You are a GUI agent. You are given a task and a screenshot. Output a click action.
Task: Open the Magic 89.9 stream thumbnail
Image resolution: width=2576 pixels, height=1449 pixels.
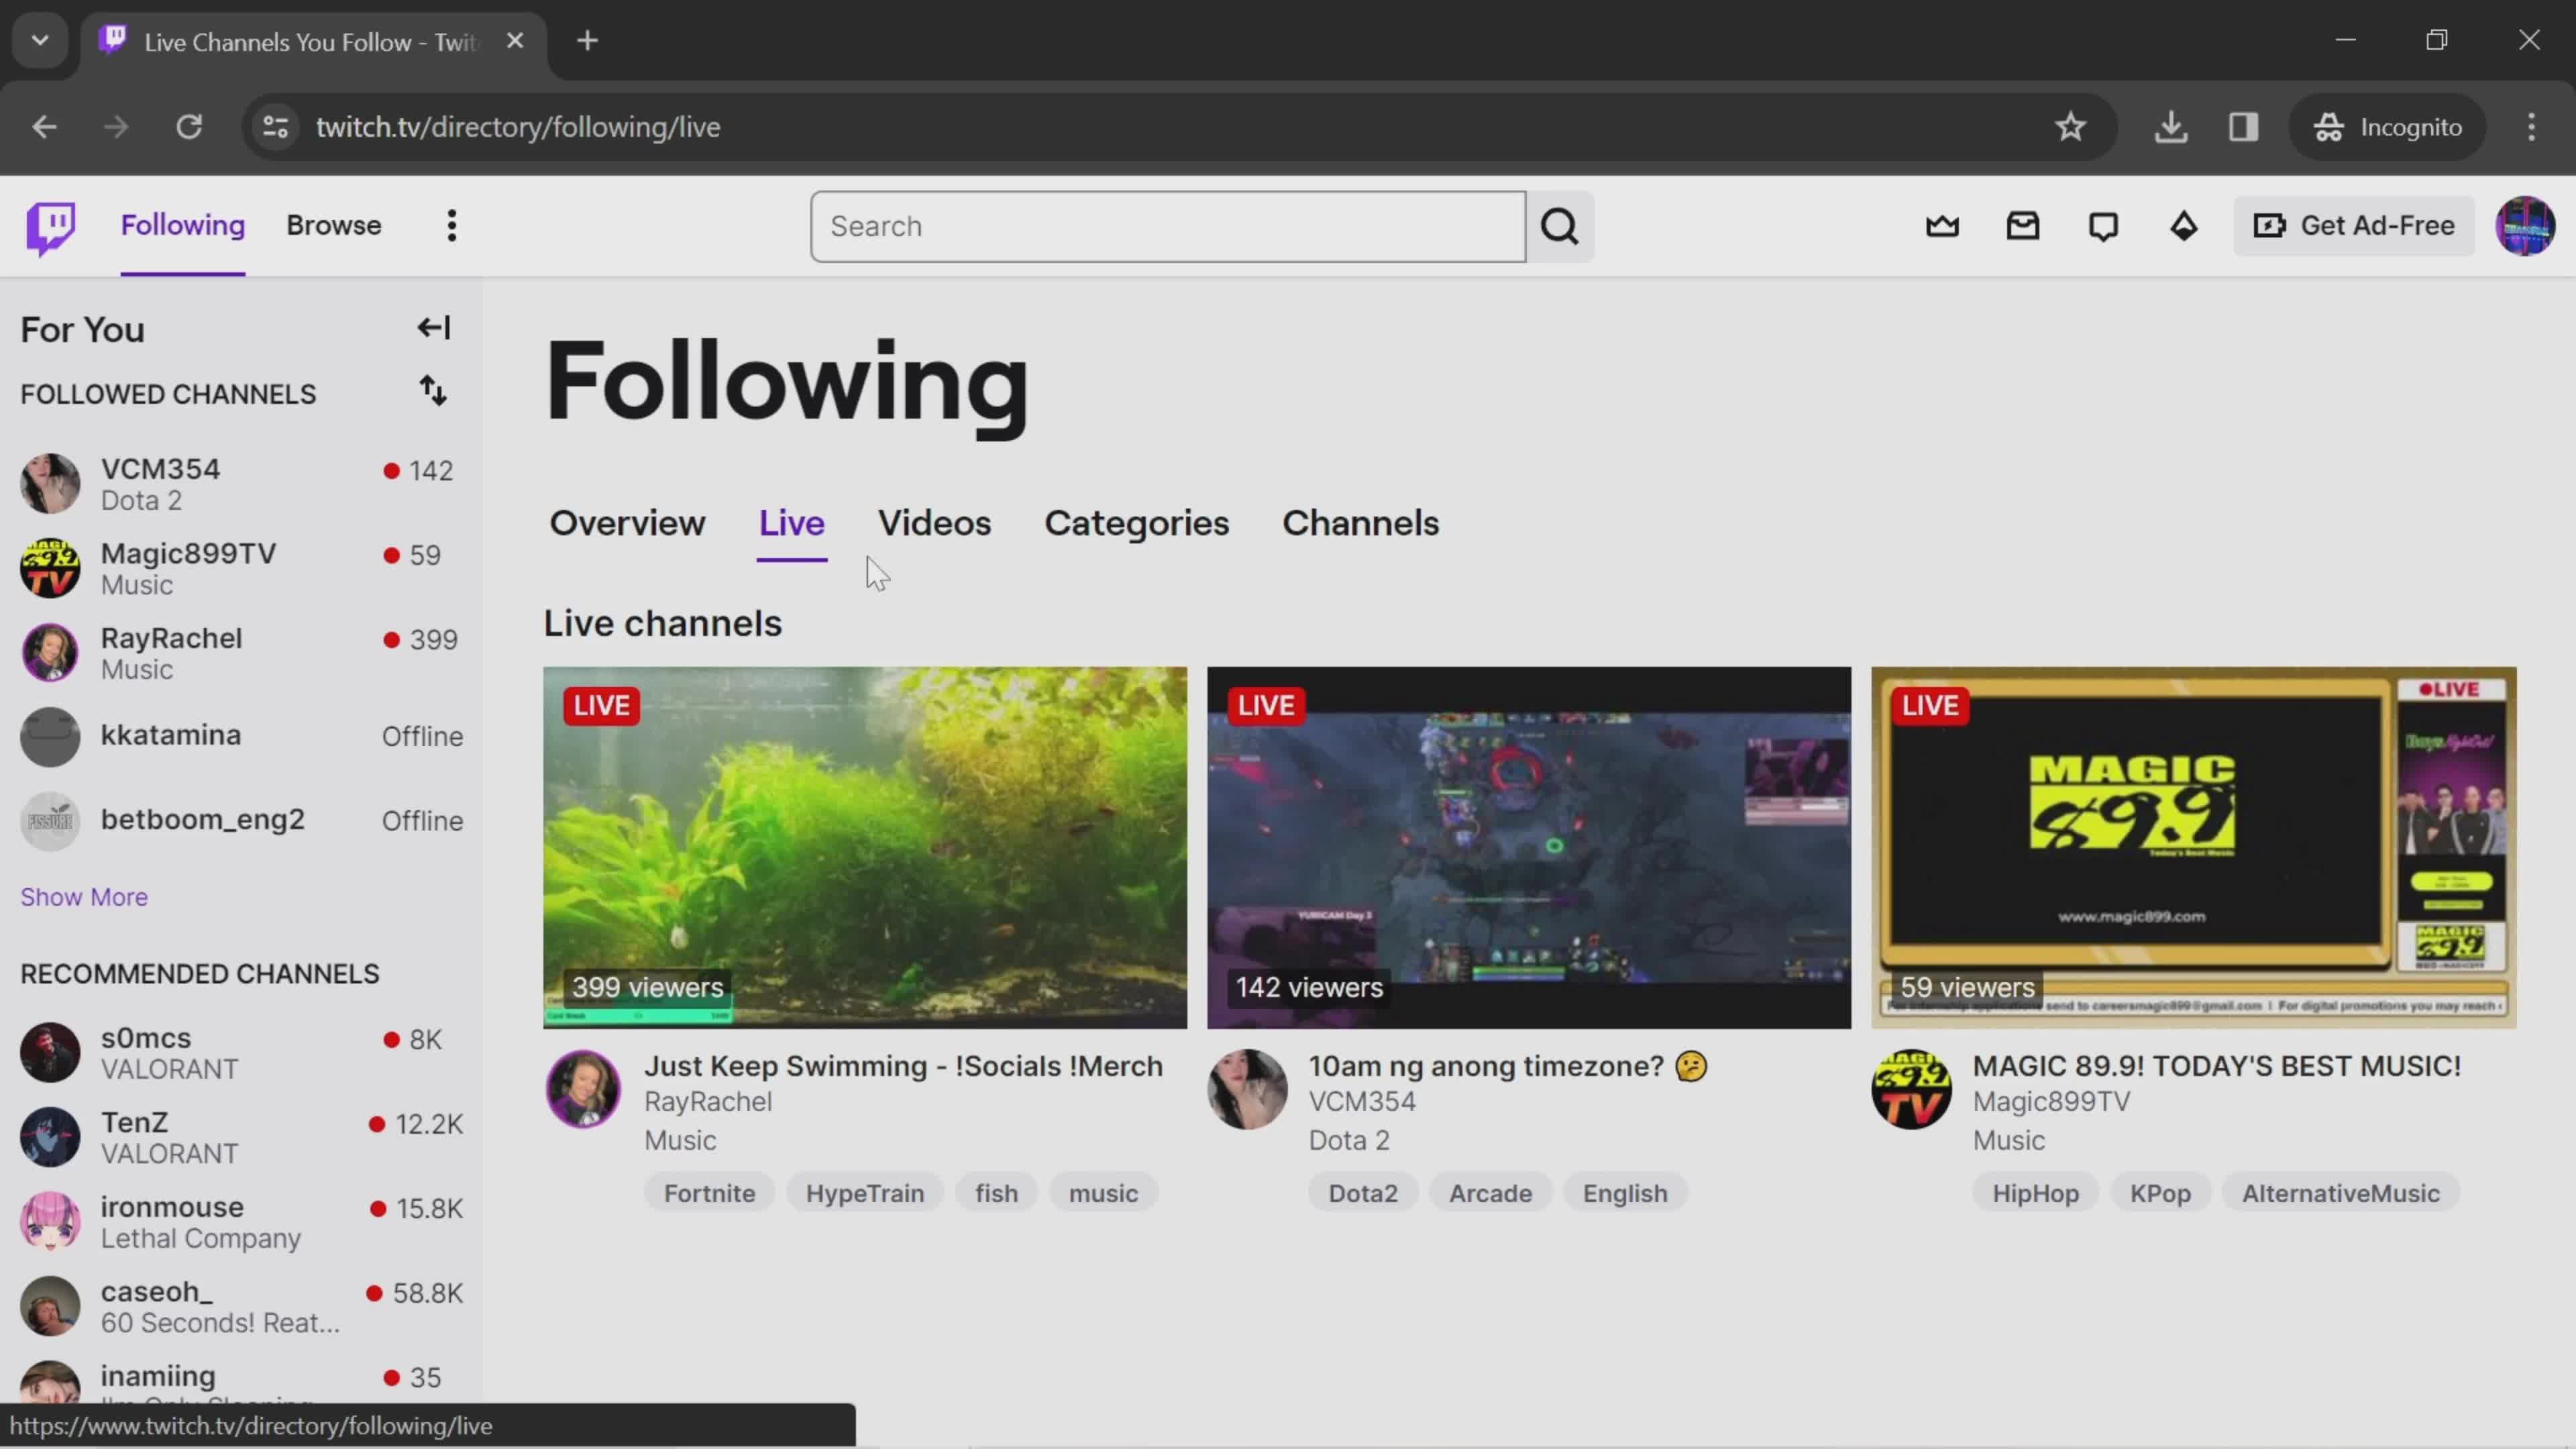click(2193, 848)
